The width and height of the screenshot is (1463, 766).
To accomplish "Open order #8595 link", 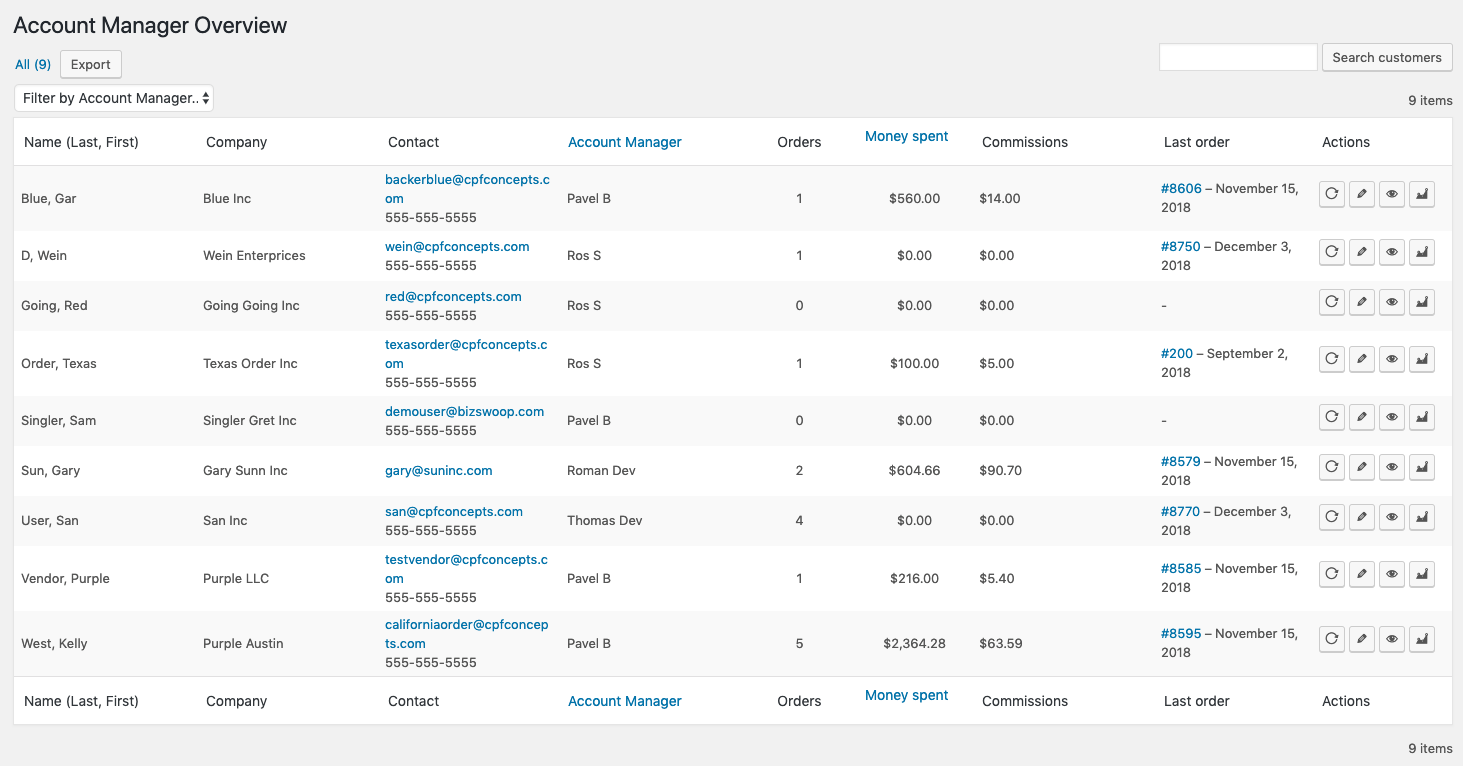I will [x=1181, y=633].
